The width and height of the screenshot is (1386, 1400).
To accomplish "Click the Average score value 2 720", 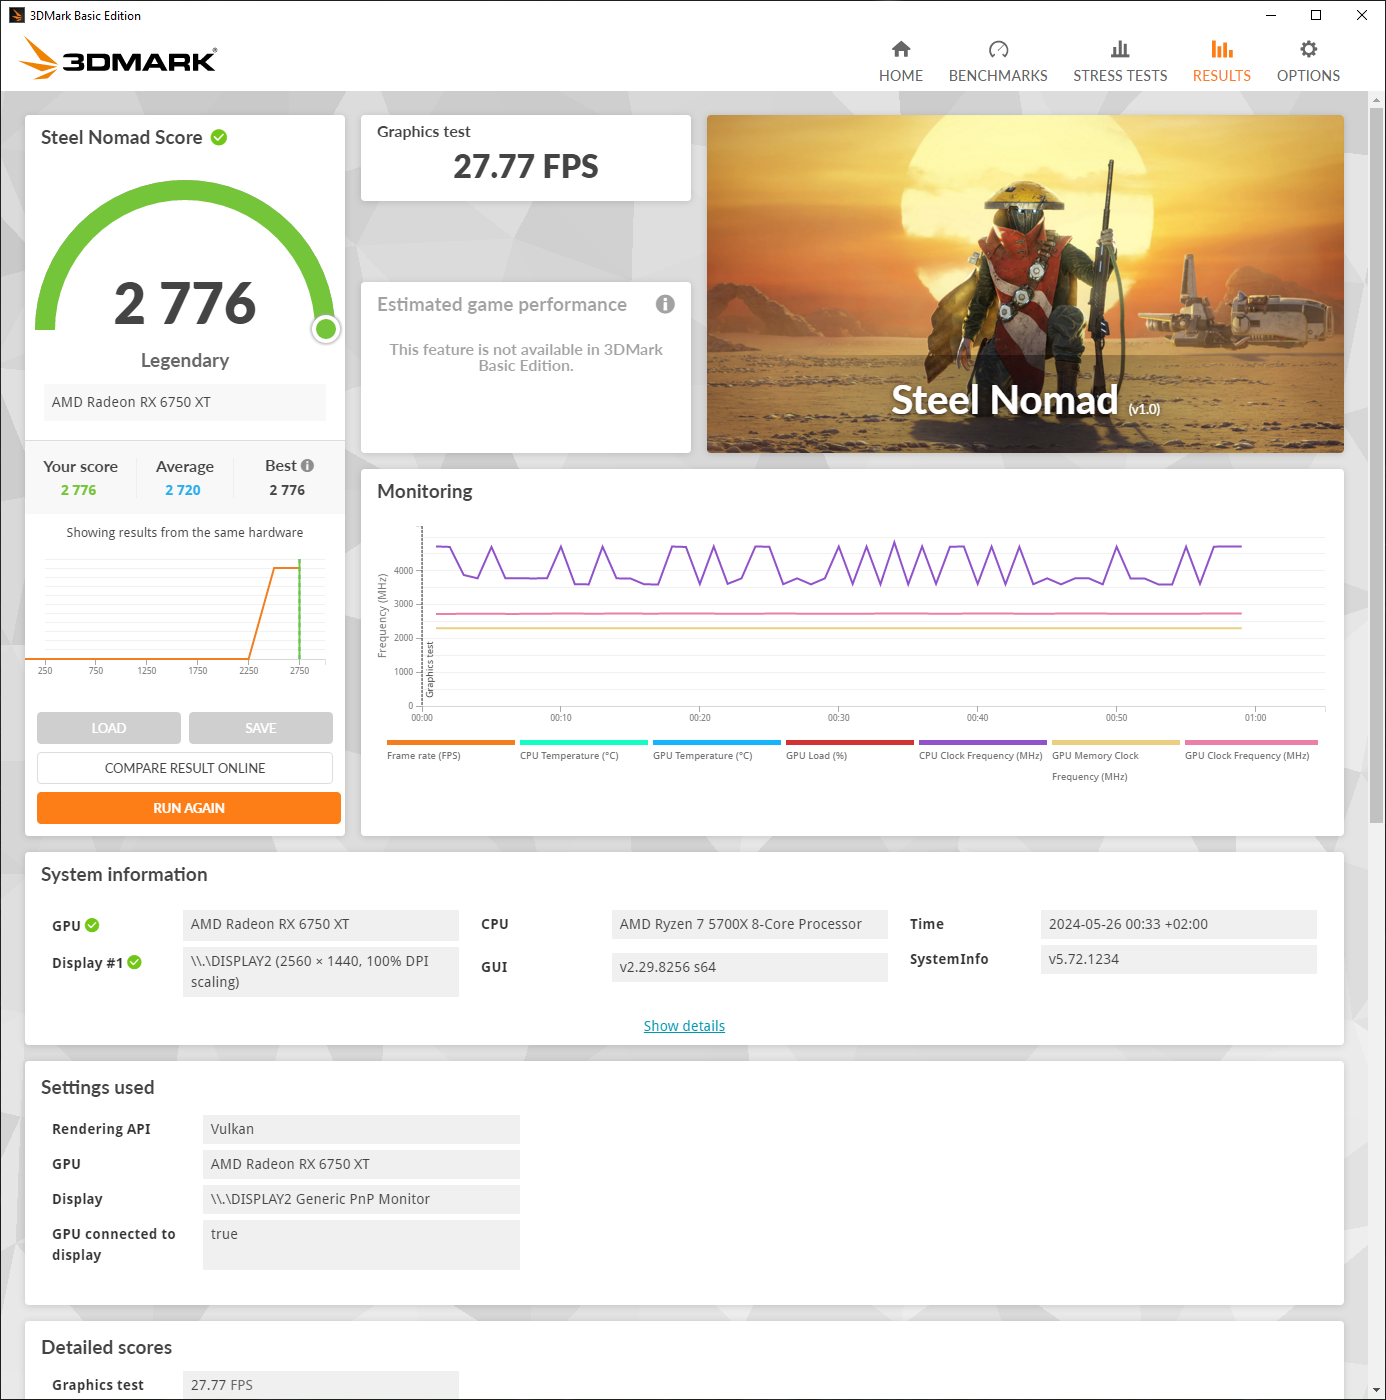I will (x=183, y=490).
